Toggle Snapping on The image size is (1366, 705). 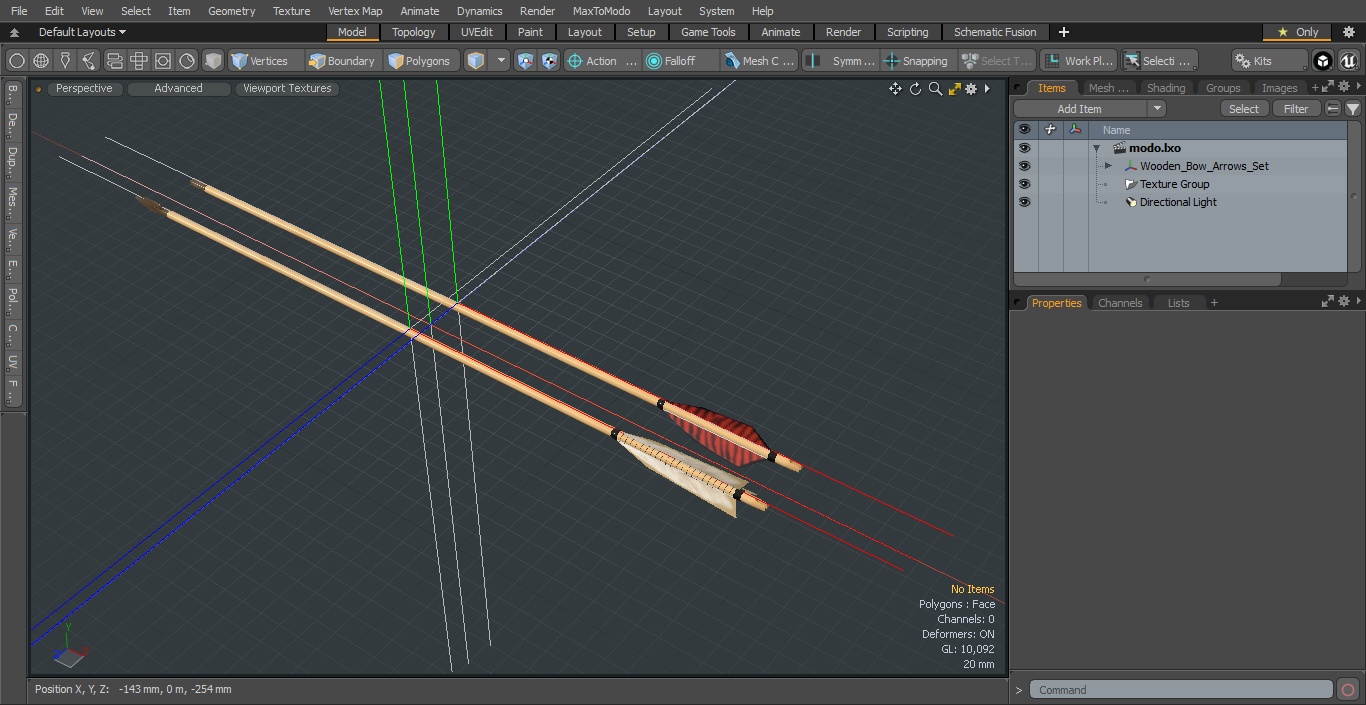(x=917, y=61)
